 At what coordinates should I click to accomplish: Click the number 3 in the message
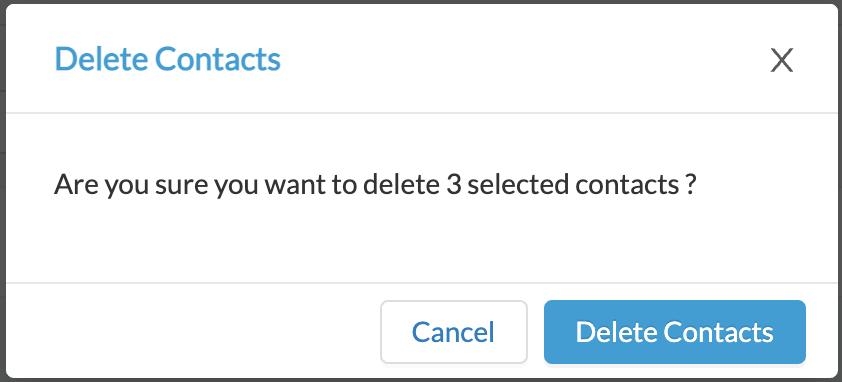[452, 185]
